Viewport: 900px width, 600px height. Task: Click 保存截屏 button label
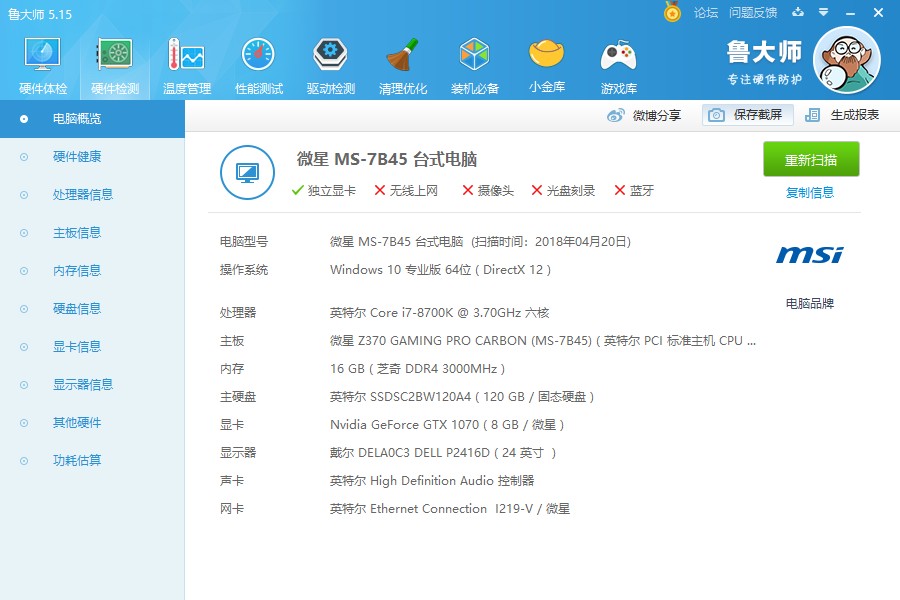pyautogui.click(x=758, y=115)
